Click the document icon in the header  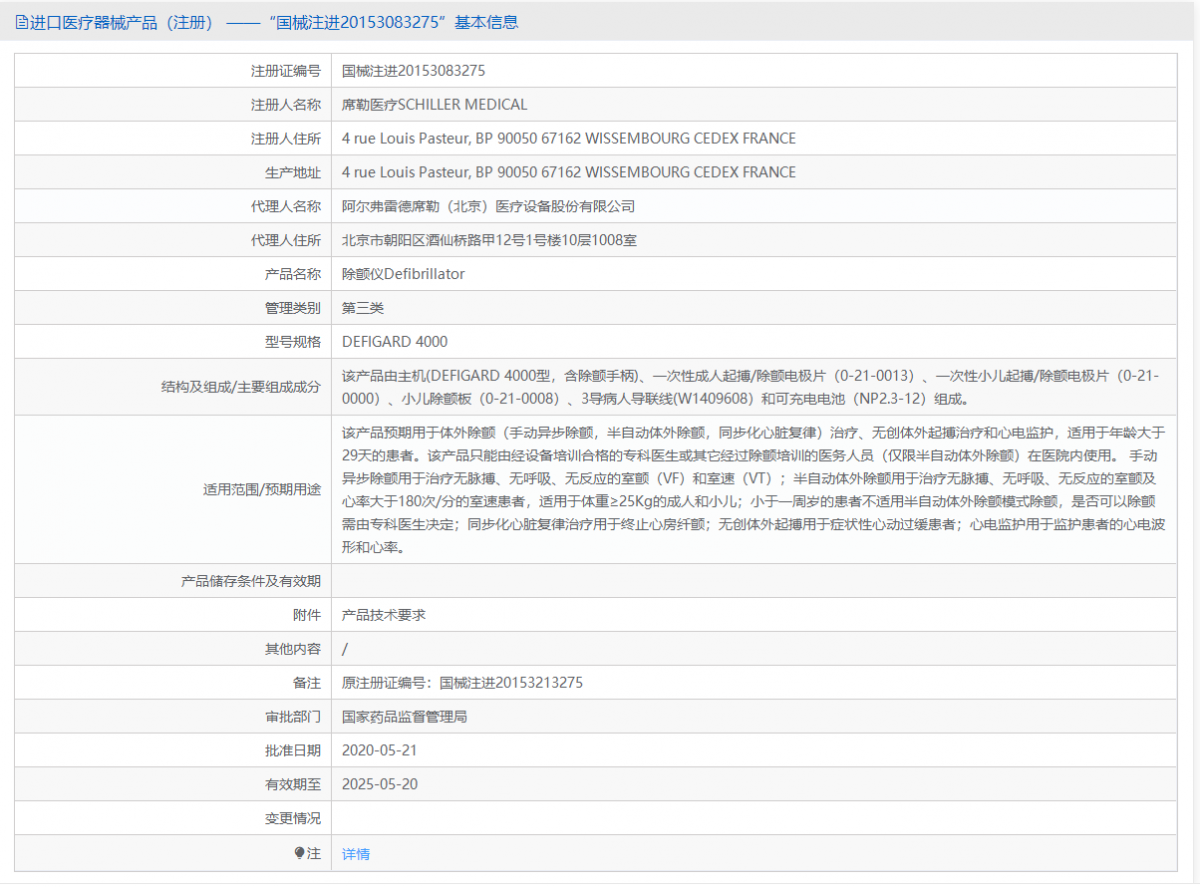(x=21, y=22)
